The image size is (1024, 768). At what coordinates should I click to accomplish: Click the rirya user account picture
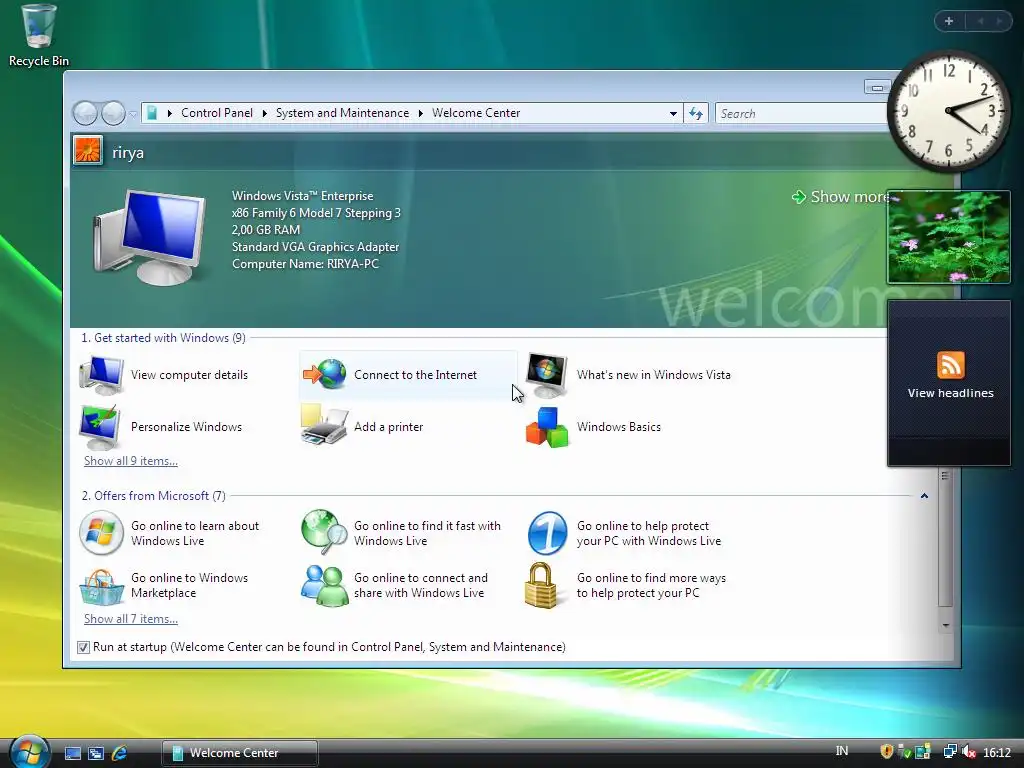tap(88, 151)
